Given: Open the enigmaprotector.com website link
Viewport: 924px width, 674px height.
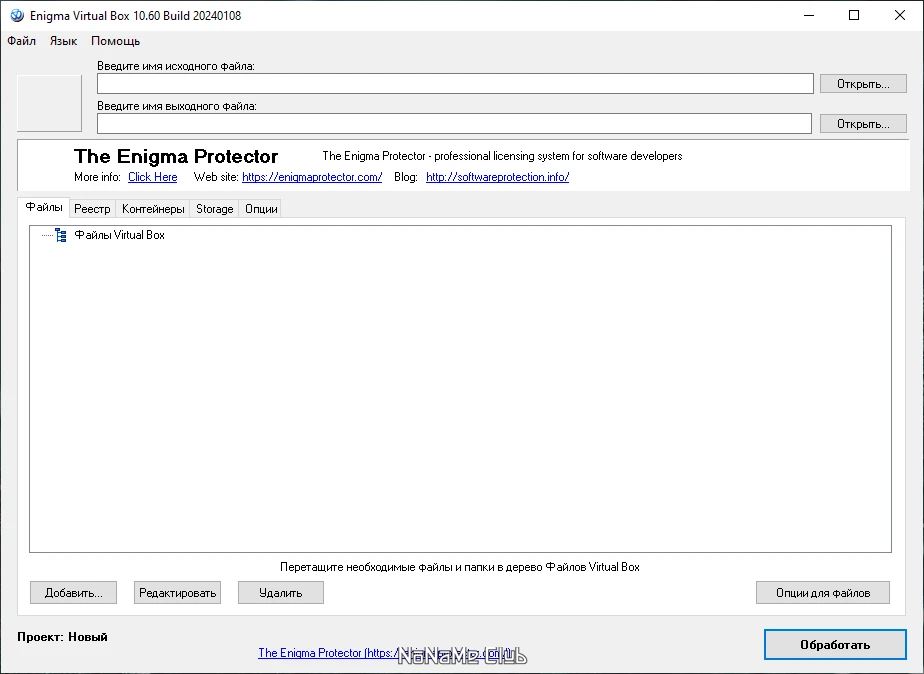Looking at the screenshot, I should pos(312,177).
